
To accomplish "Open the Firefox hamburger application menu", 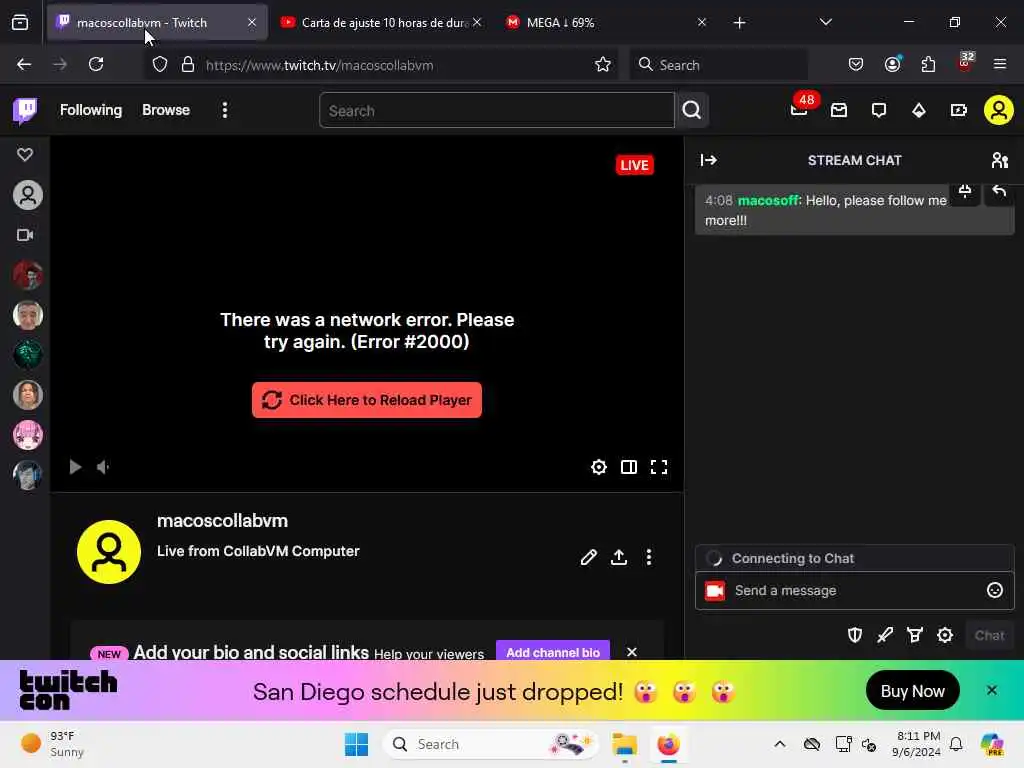I will (1000, 64).
